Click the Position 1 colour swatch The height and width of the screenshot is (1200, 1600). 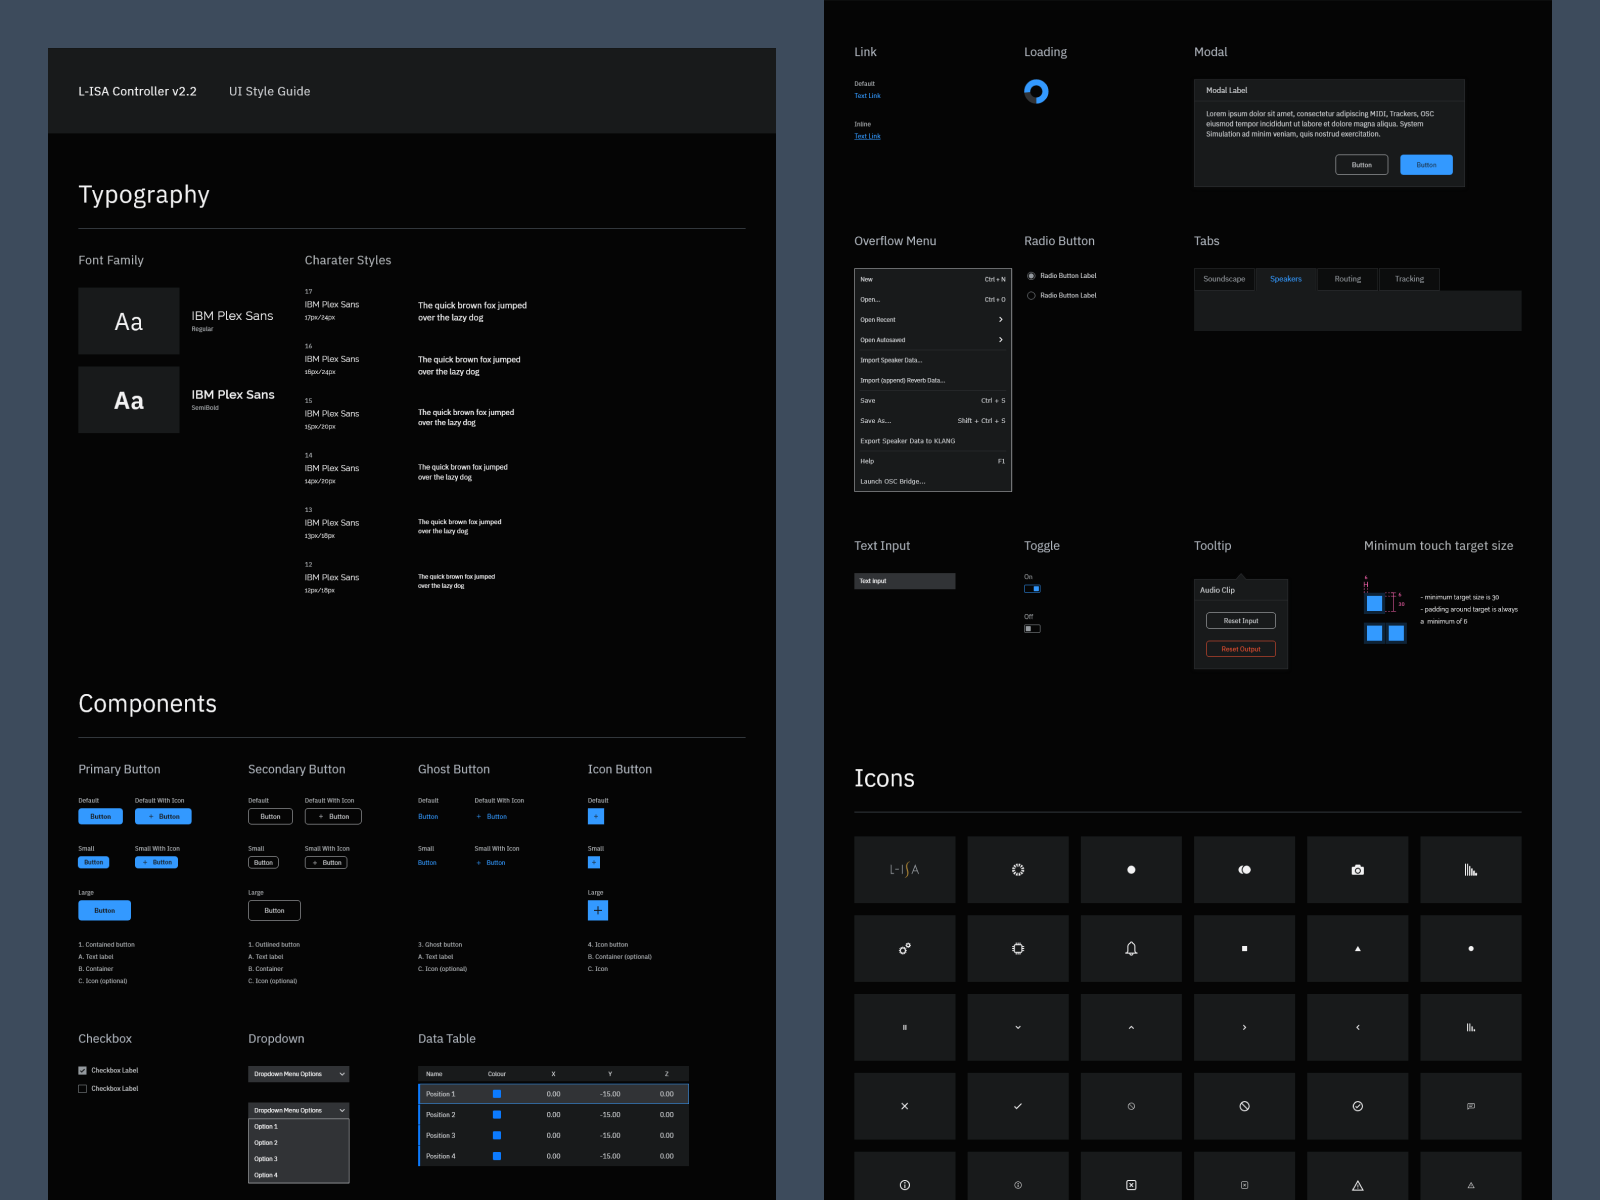[x=497, y=1094]
